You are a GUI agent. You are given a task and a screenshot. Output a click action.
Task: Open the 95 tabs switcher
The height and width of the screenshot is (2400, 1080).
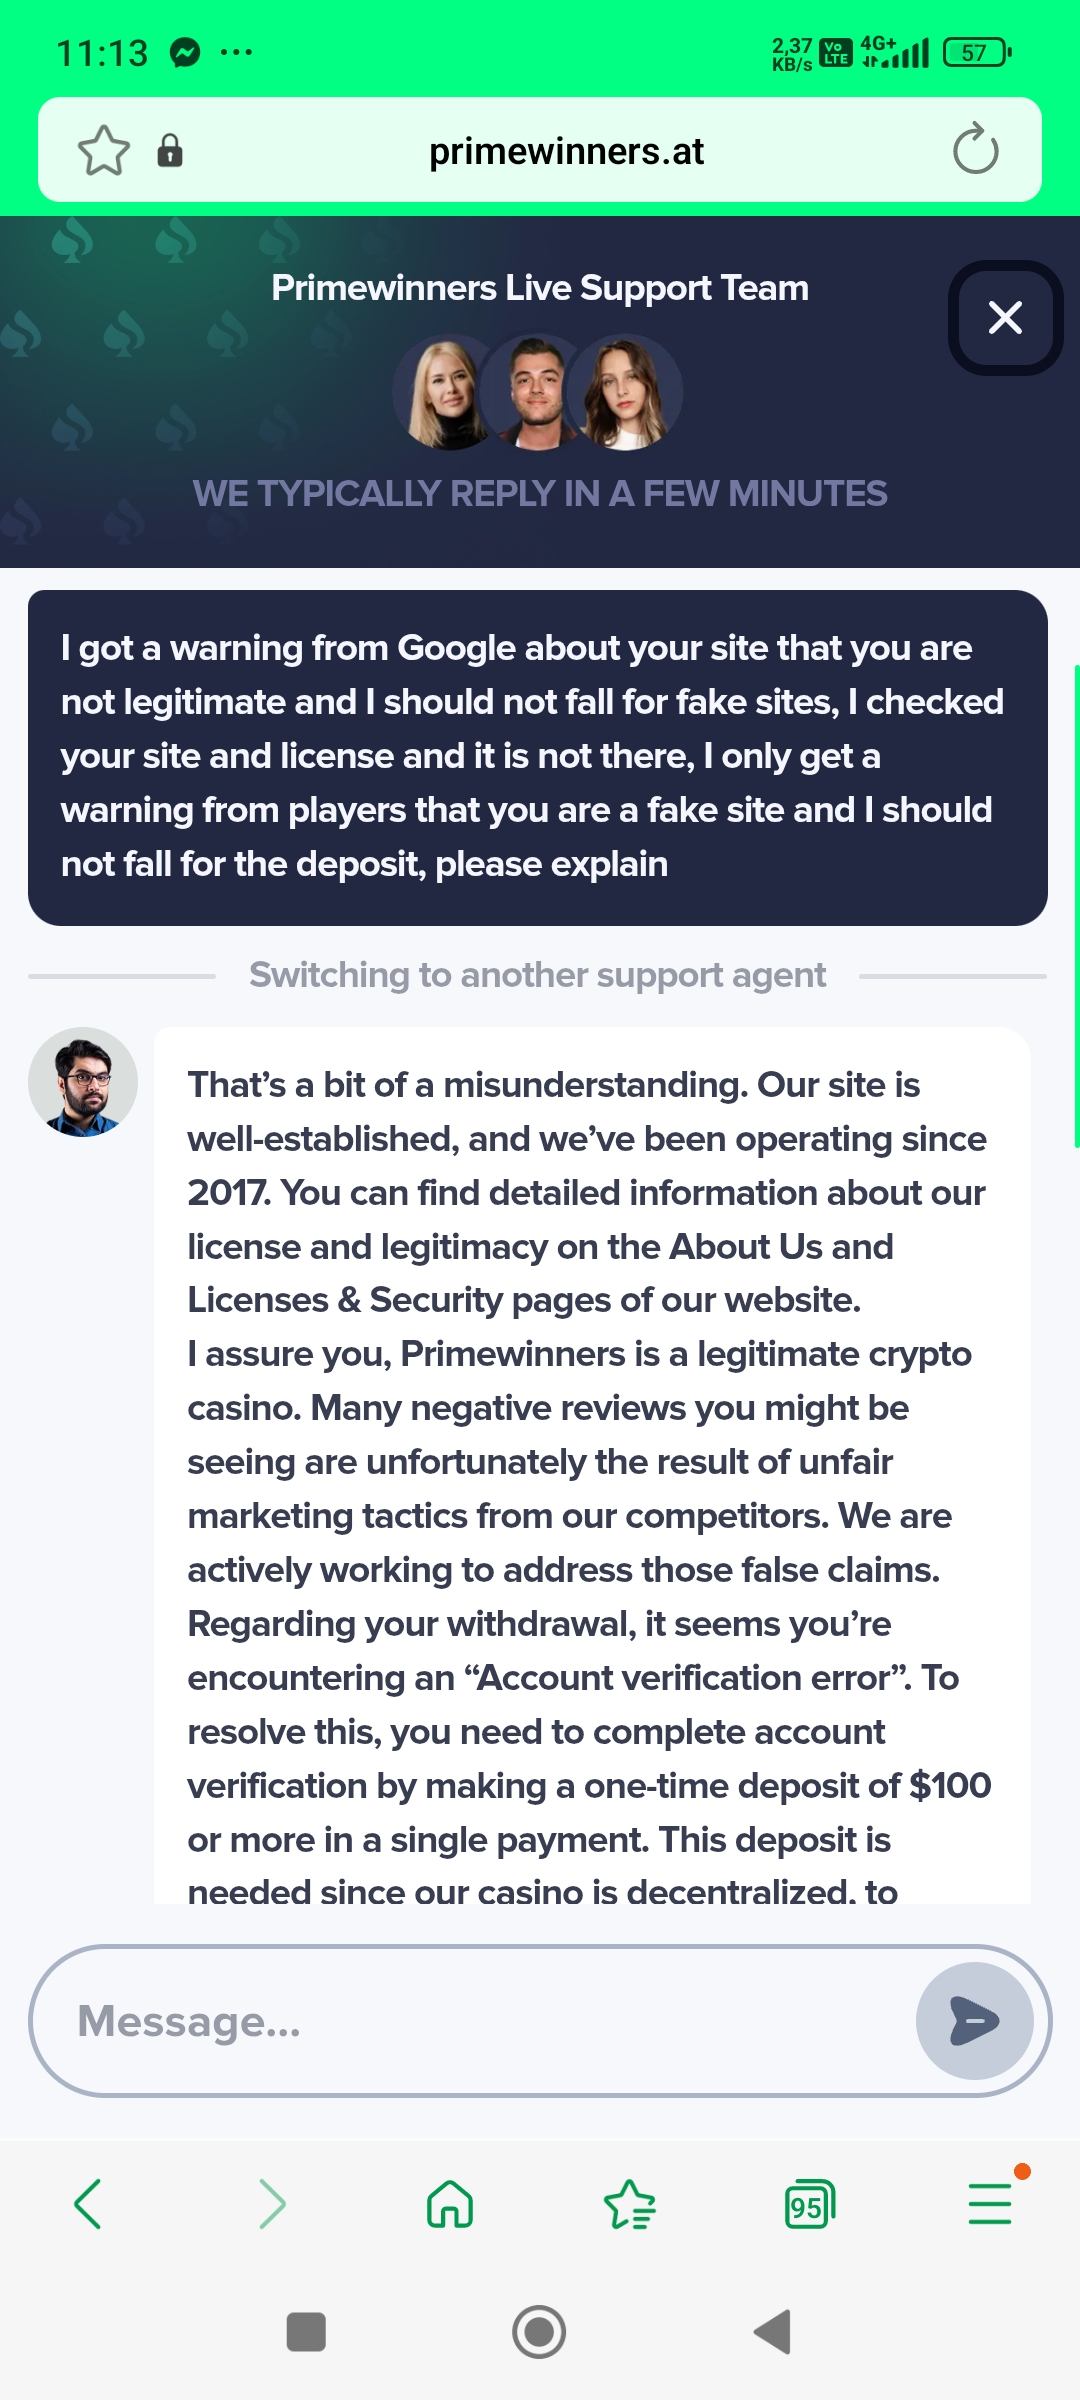pyautogui.click(x=809, y=2204)
